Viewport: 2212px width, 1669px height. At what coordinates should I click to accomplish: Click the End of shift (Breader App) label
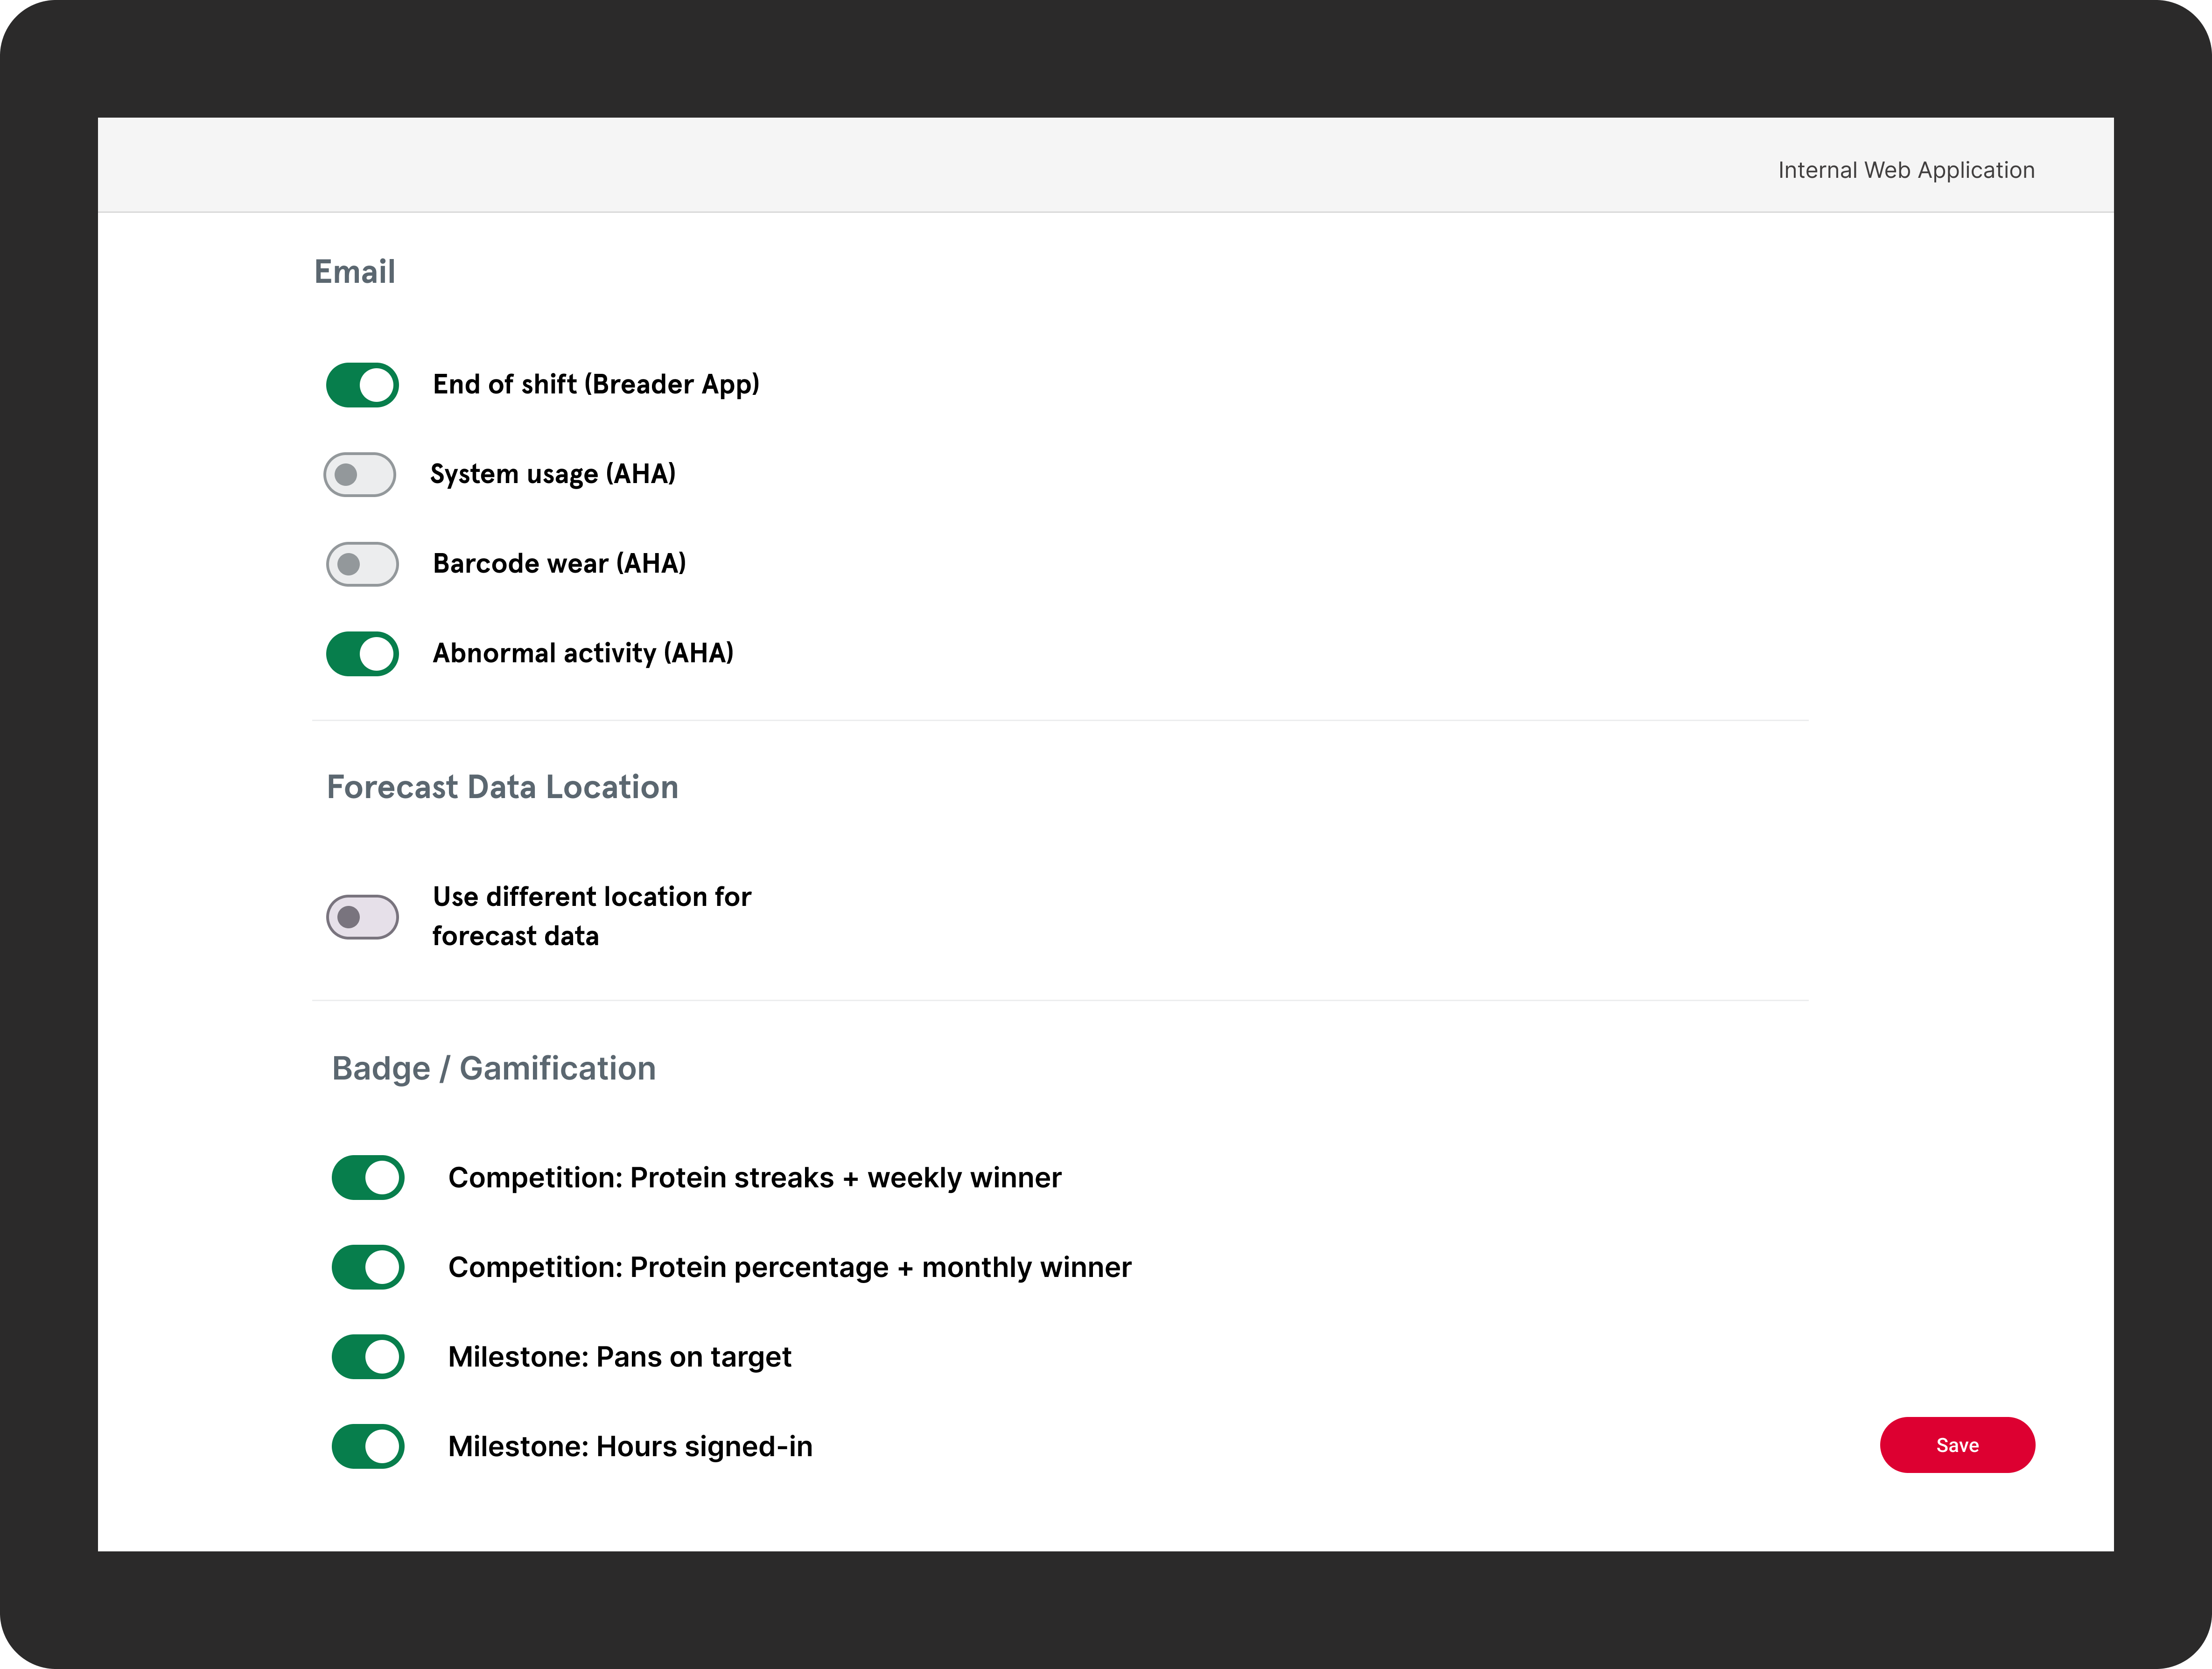click(596, 385)
